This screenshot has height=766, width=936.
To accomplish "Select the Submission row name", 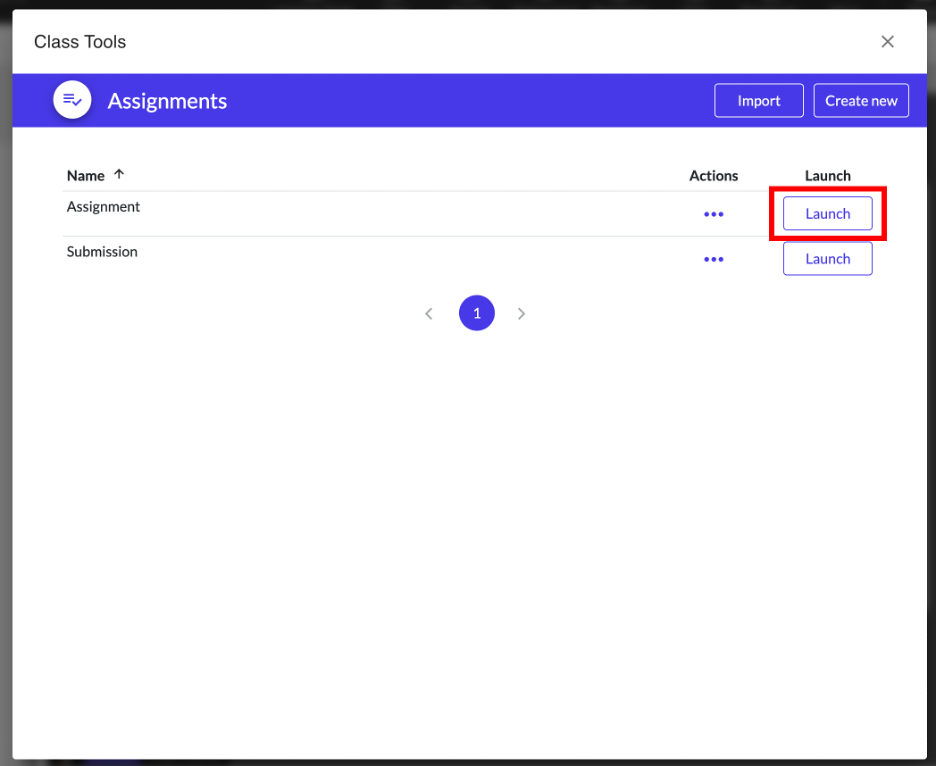I will coord(102,252).
